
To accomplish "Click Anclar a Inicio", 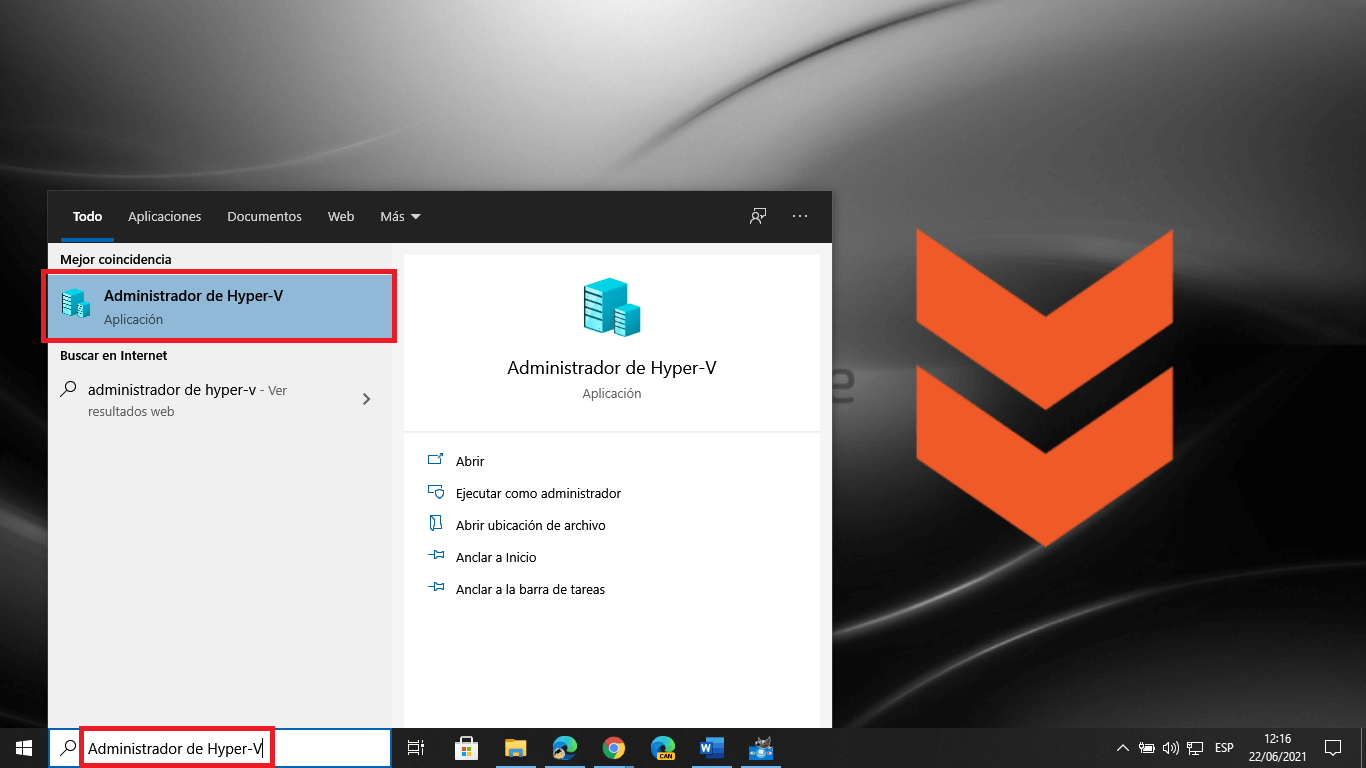I will (x=496, y=557).
